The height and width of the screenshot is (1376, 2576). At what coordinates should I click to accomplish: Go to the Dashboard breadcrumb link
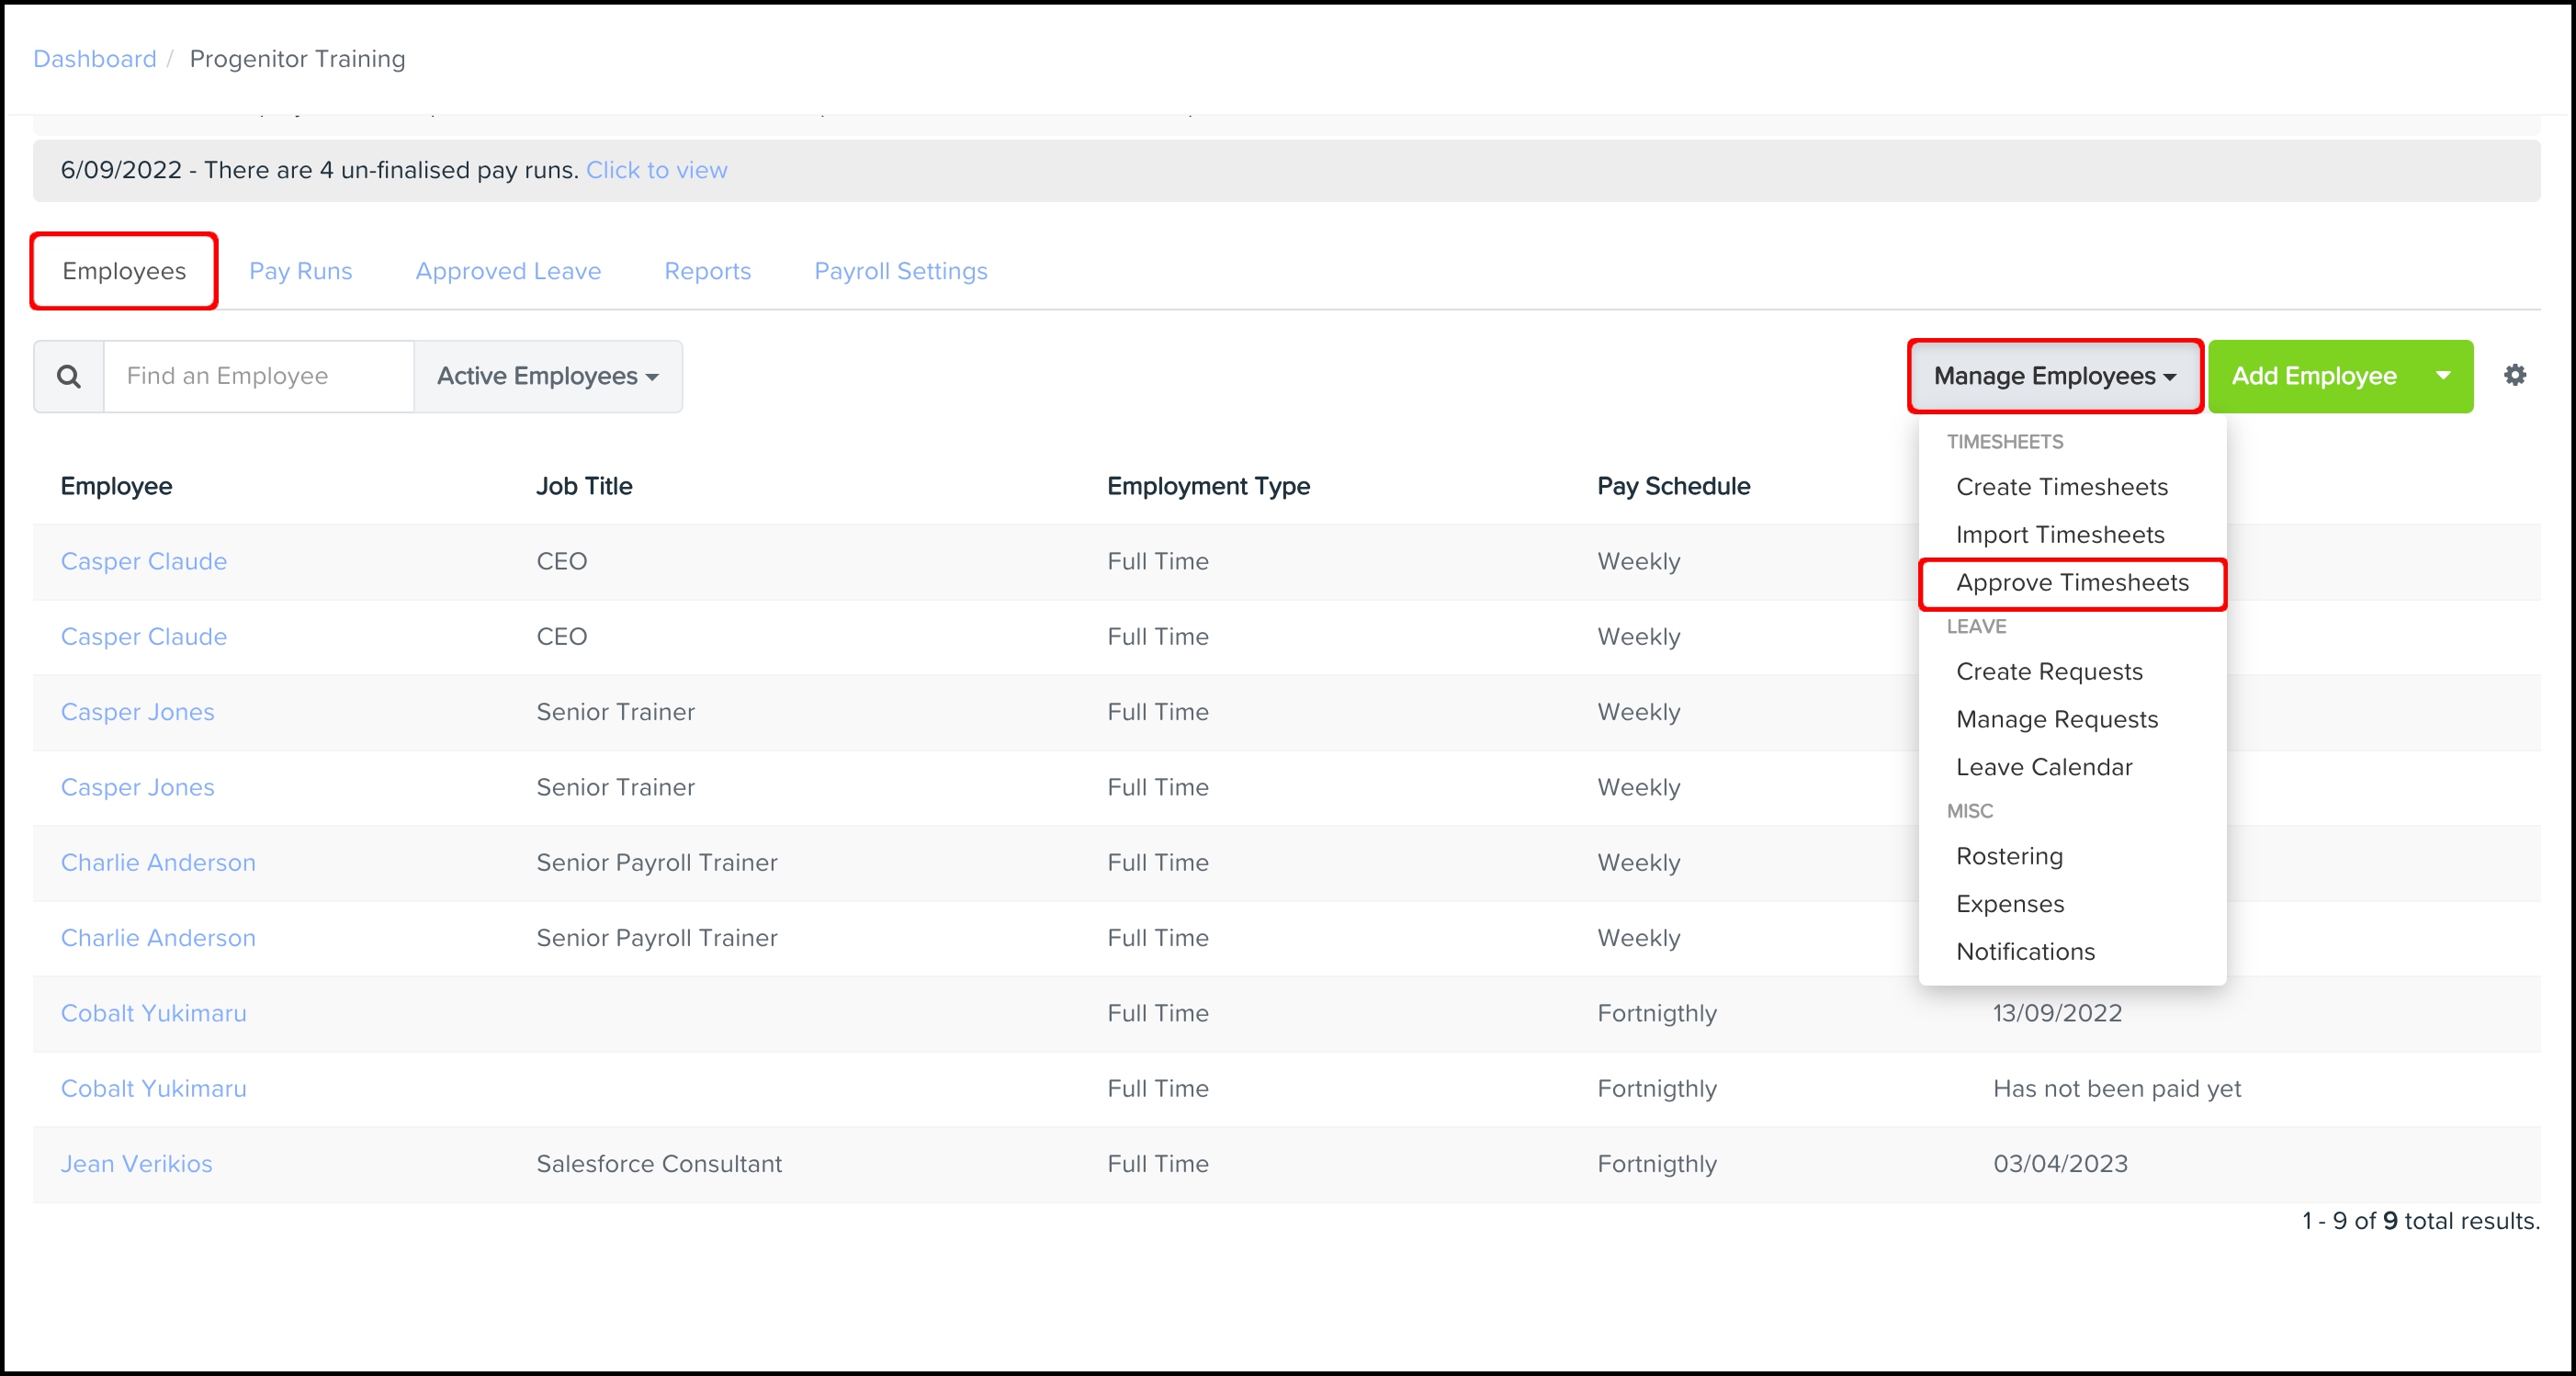tap(95, 59)
